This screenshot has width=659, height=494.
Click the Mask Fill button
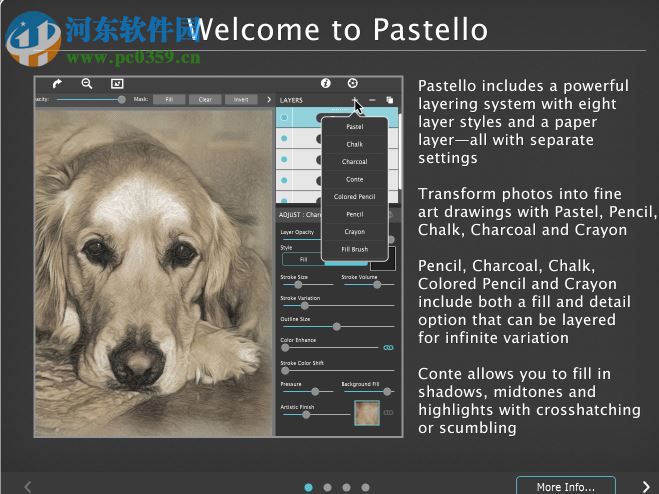pyautogui.click(x=169, y=100)
